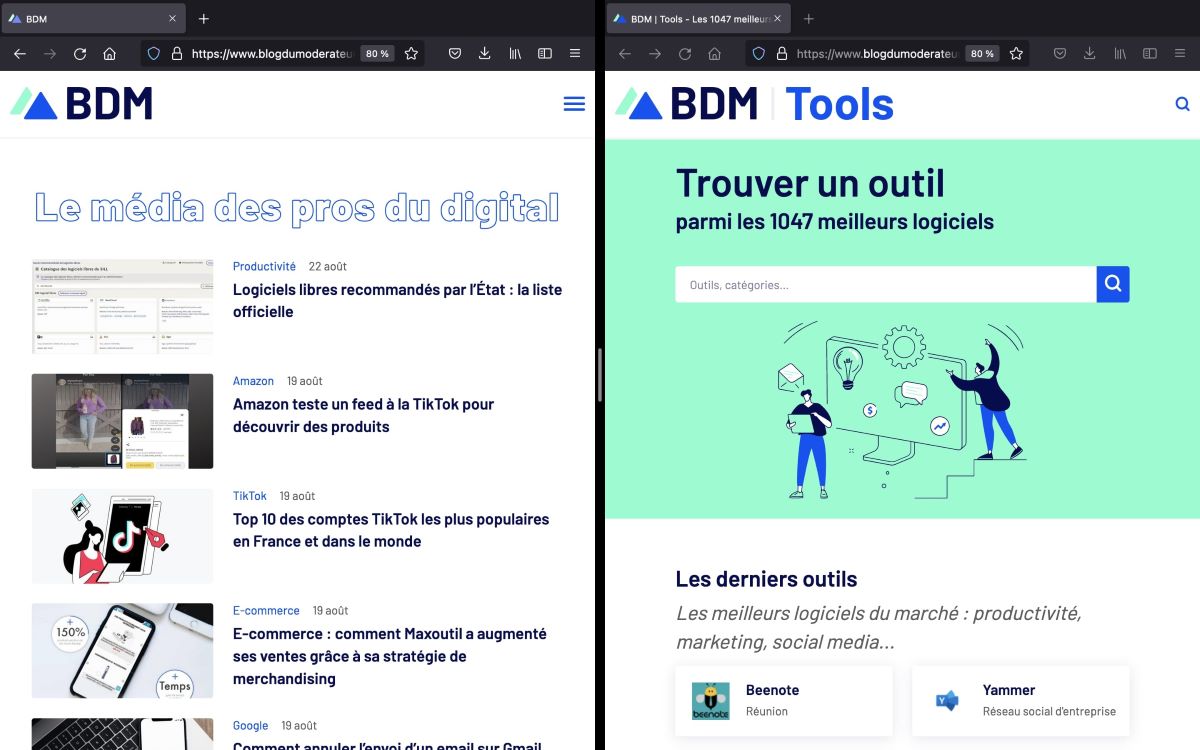Viewport: 1200px width, 750px height.
Task: Reload the page in the BDM Tools window
Action: click(685, 54)
